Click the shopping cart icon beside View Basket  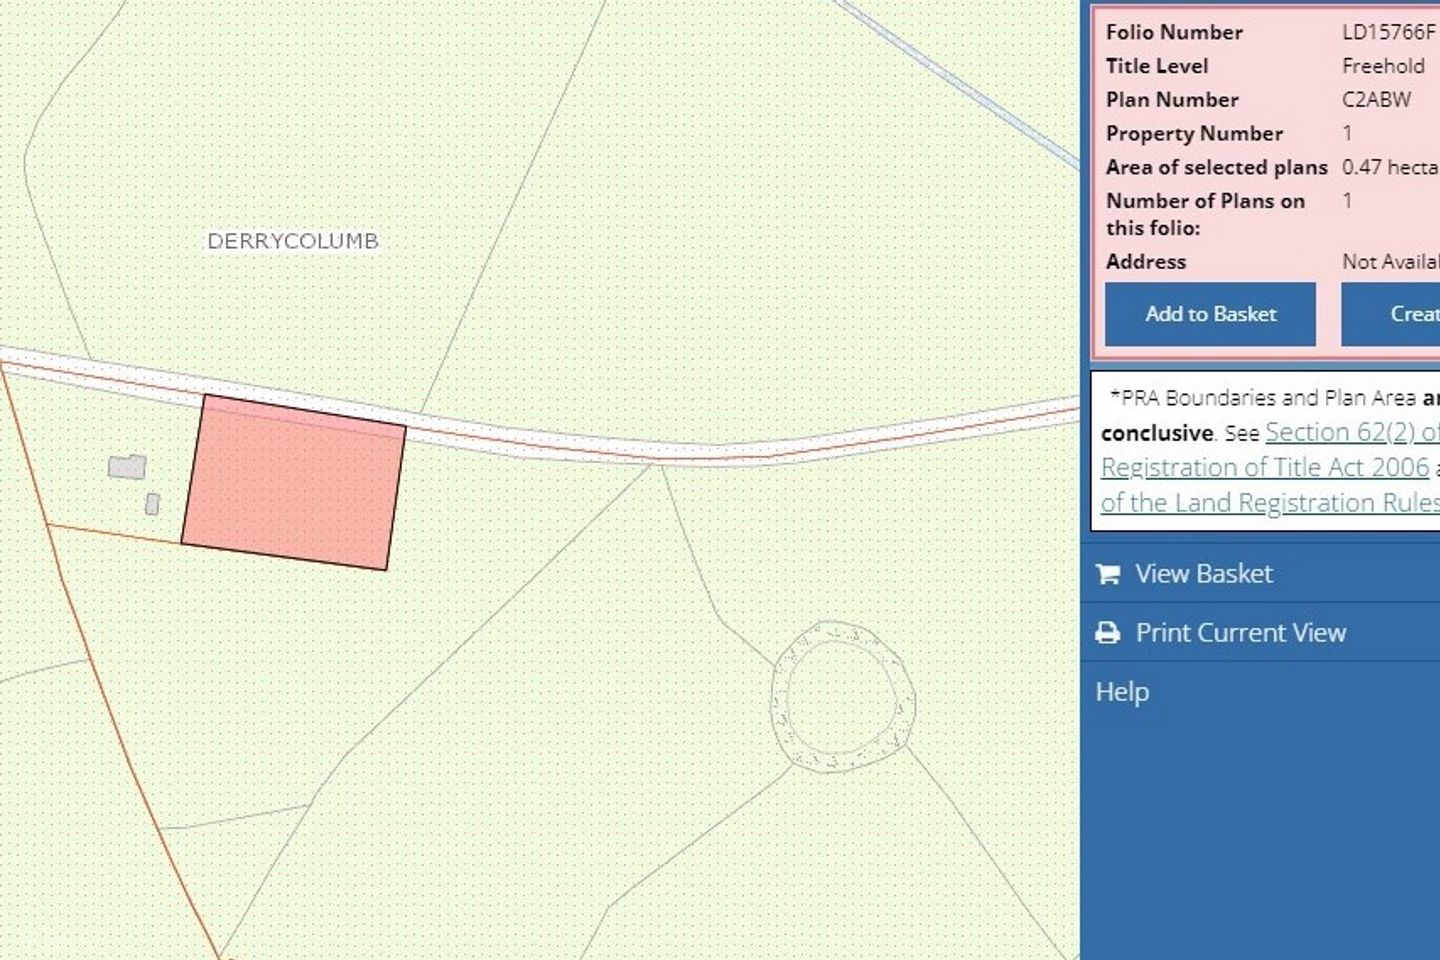tap(1107, 574)
